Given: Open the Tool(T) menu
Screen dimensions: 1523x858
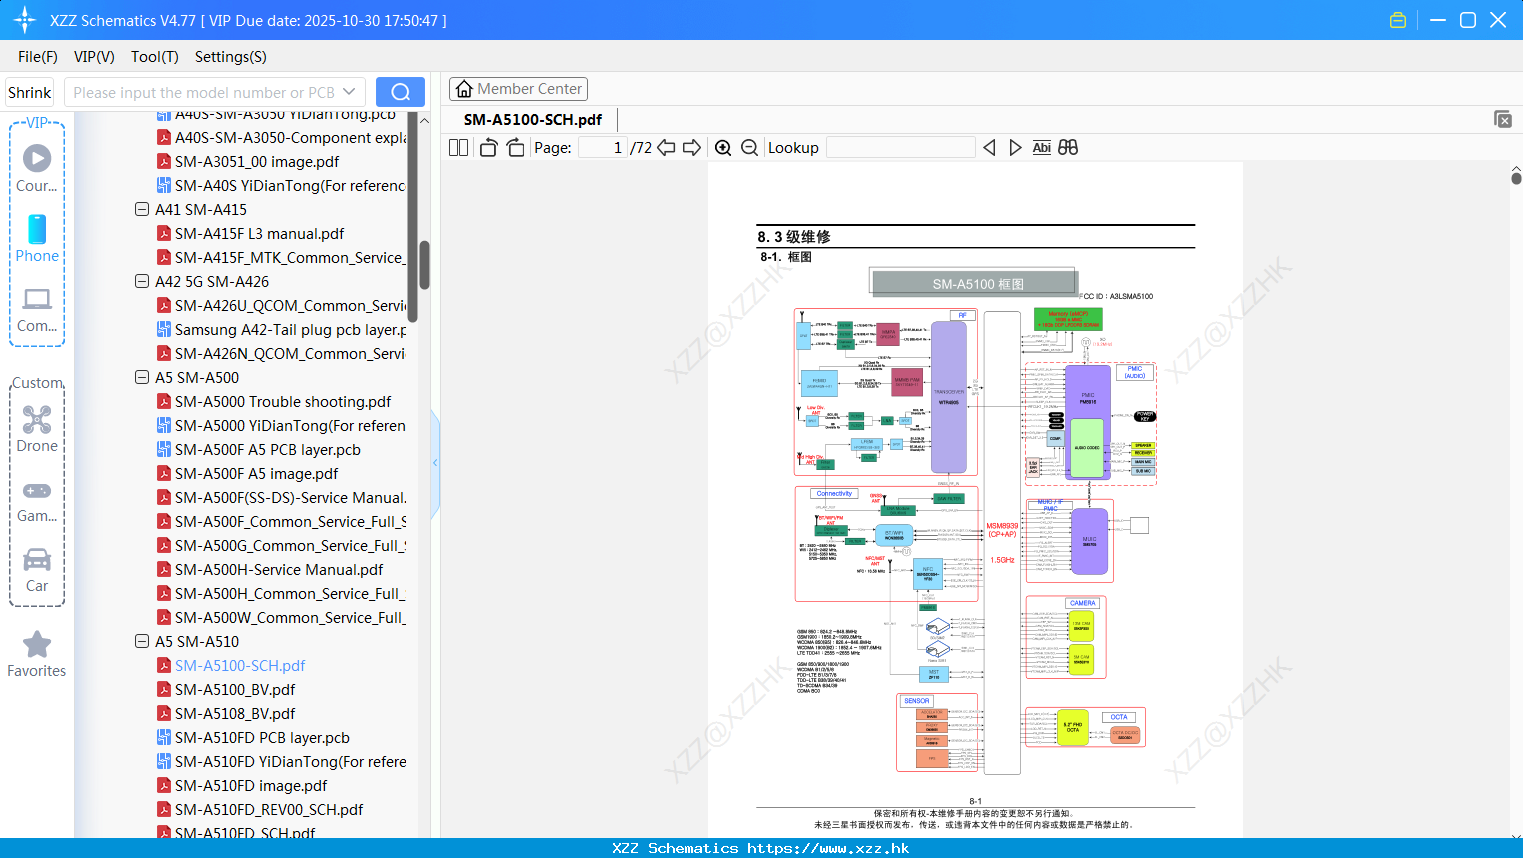Looking at the screenshot, I should pos(155,57).
